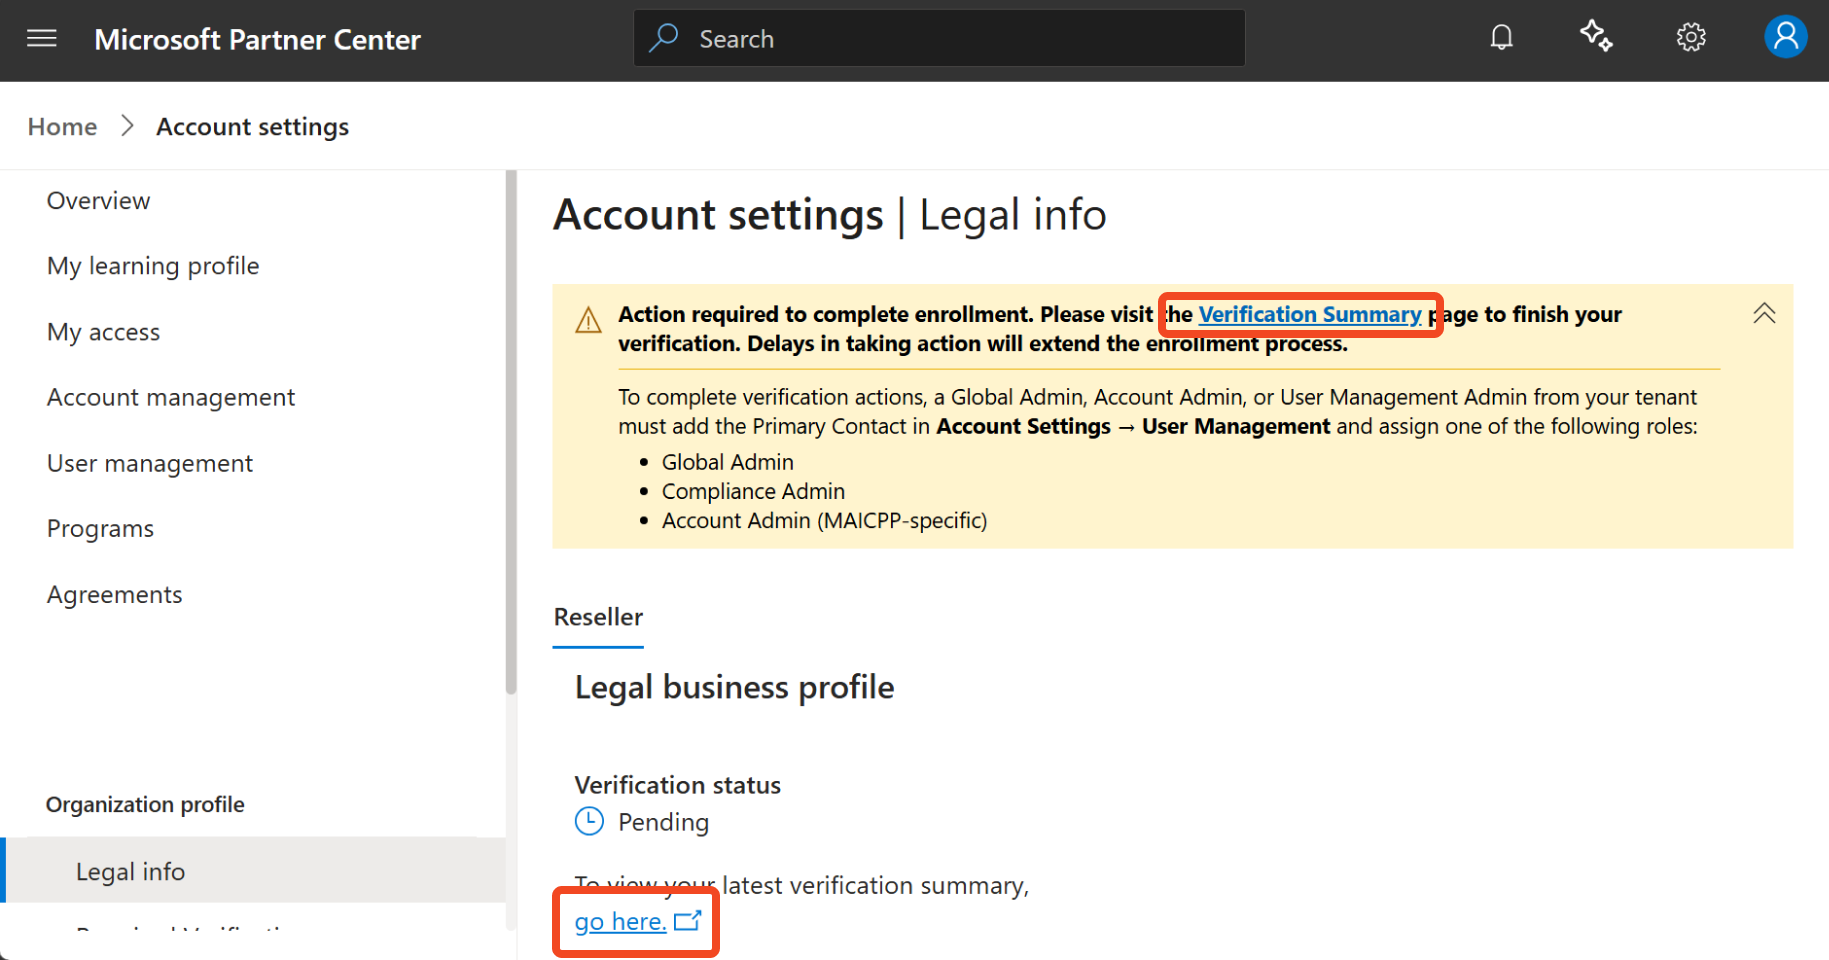Open the hamburger navigation menu

point(41,39)
